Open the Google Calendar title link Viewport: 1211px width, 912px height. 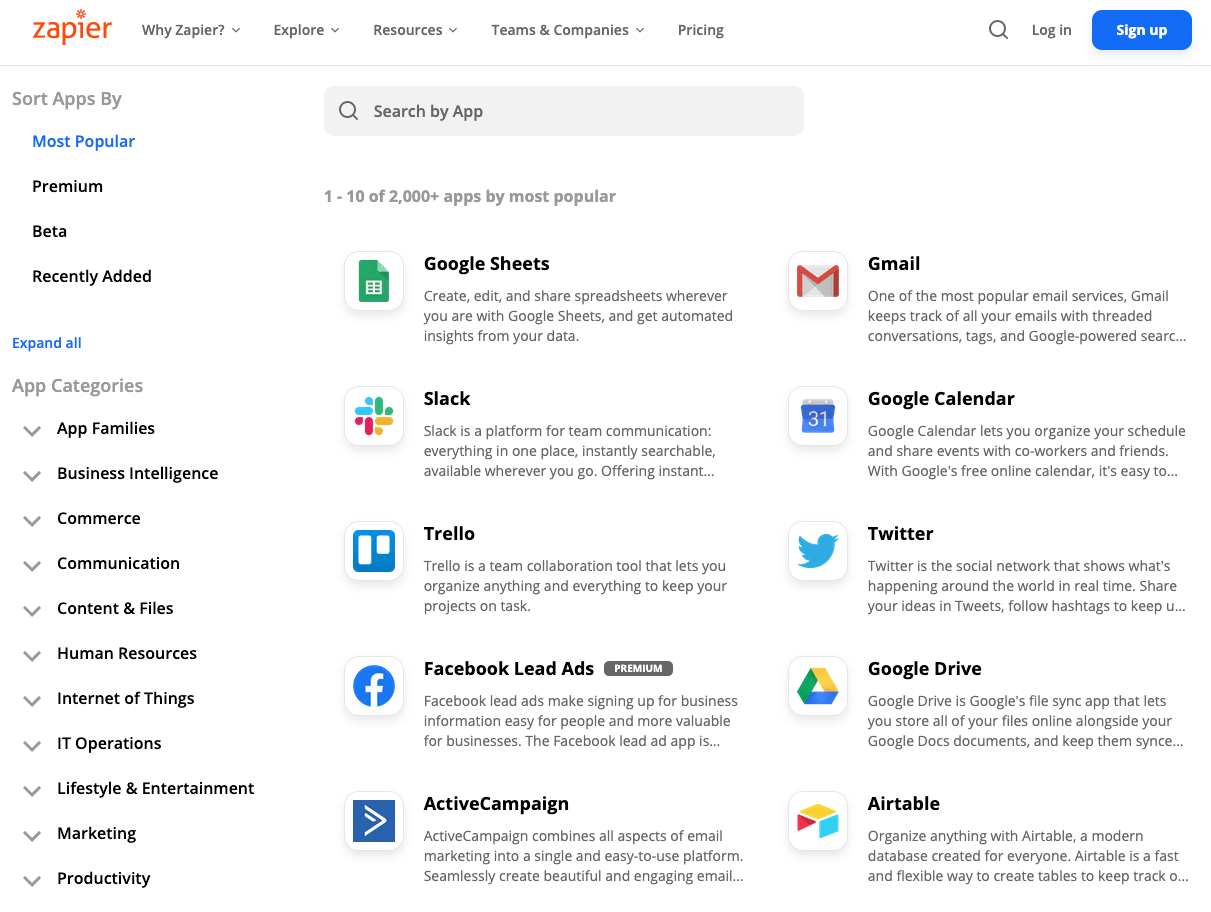[x=941, y=399]
